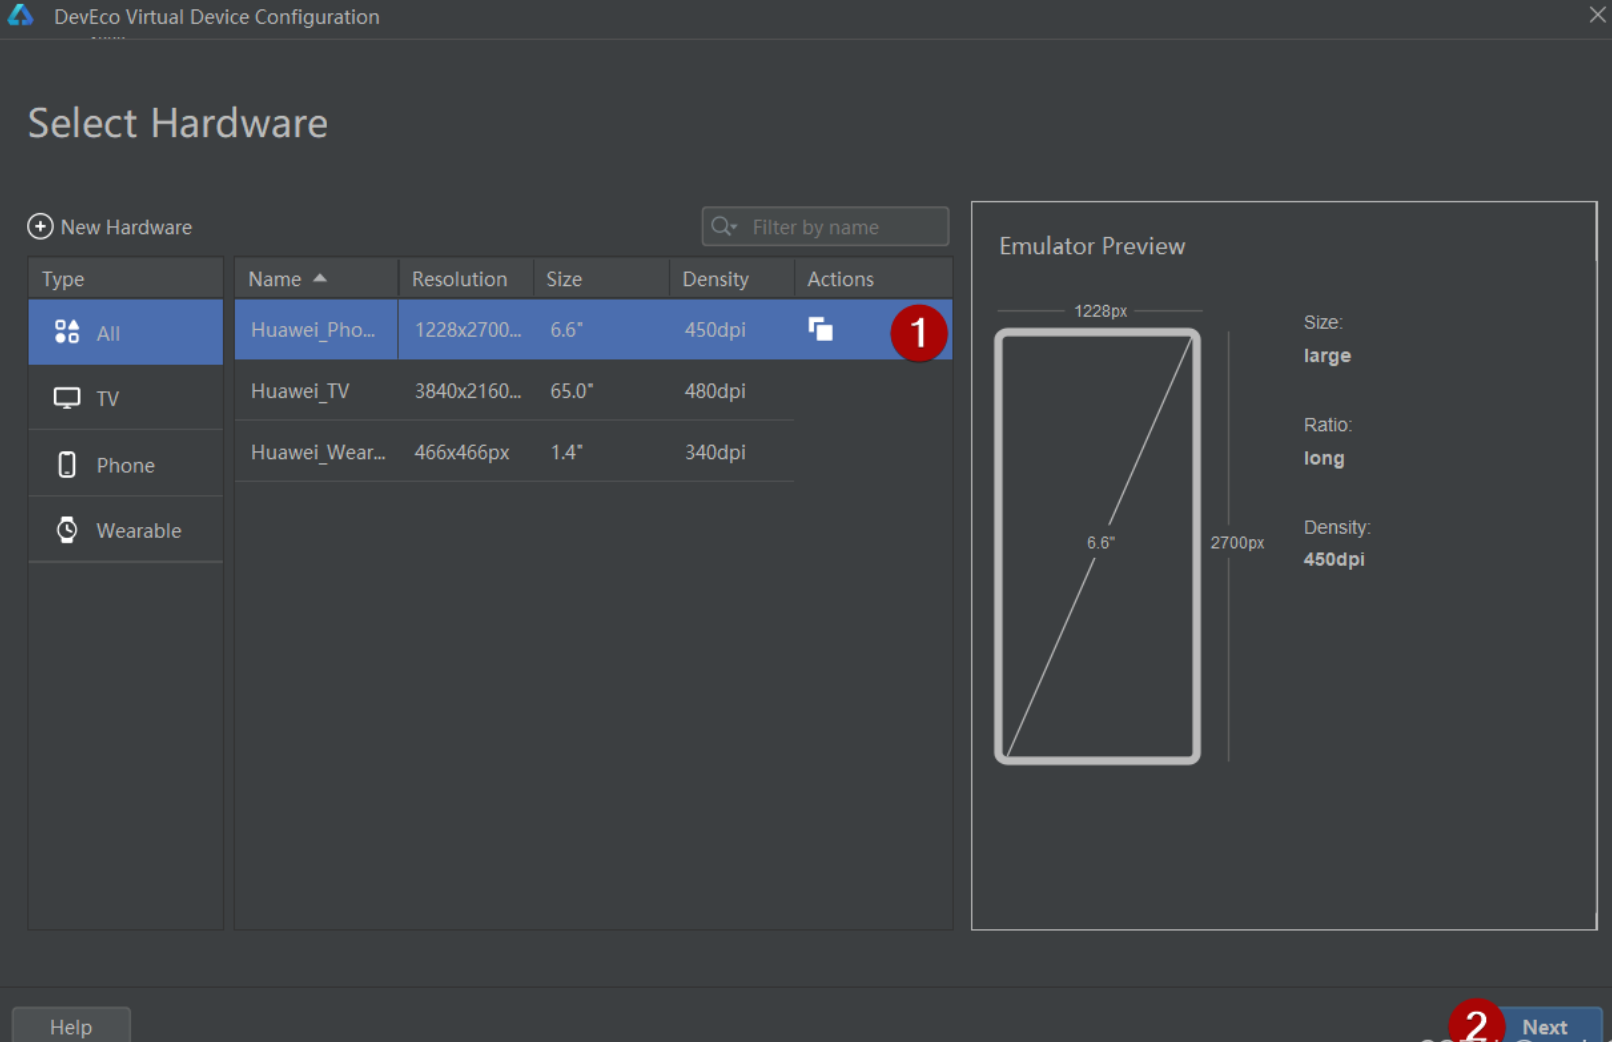The height and width of the screenshot is (1042, 1612).
Task: Click the bold 450dpi value in preview
Action: 1334,559
